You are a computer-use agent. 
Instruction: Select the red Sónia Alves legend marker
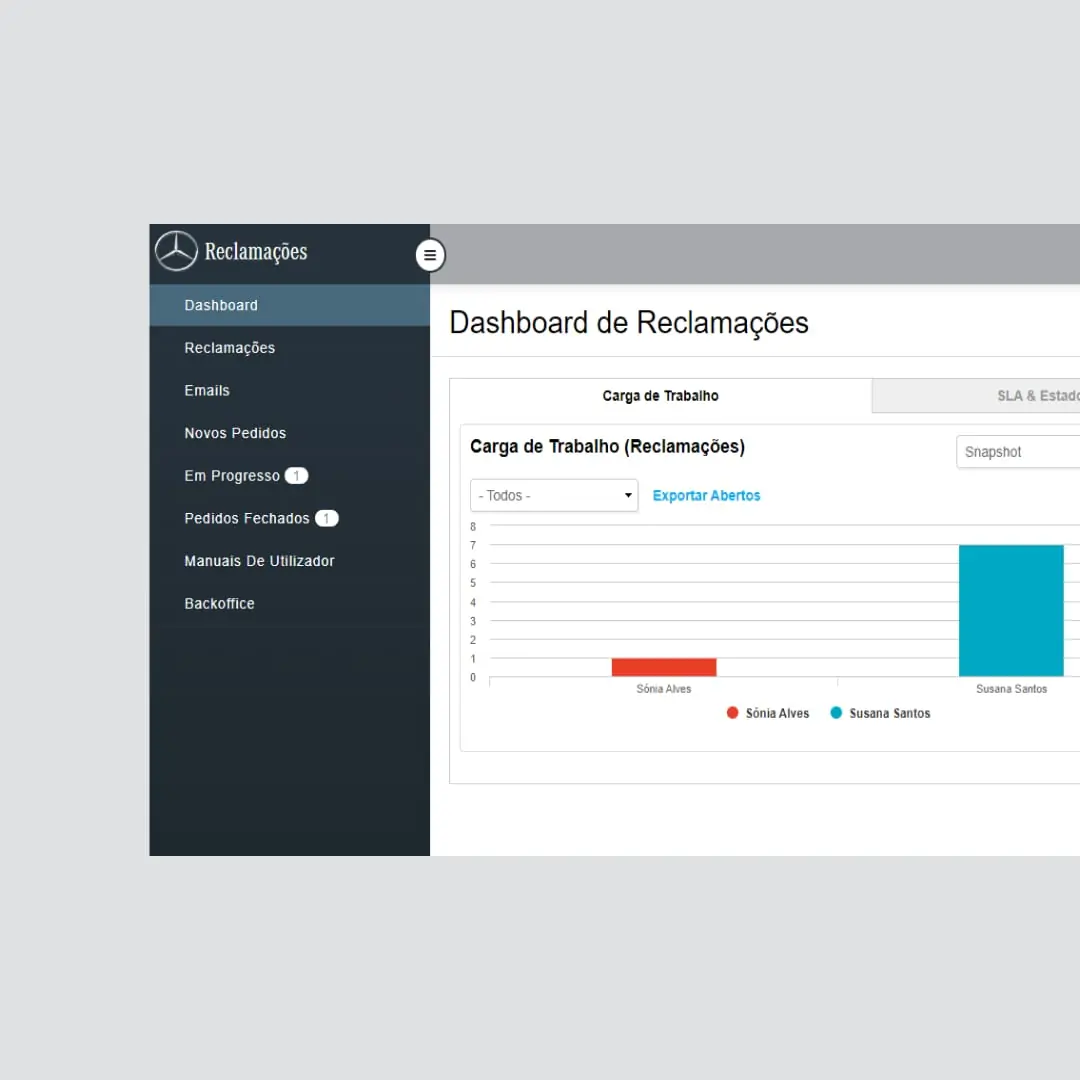coord(732,713)
